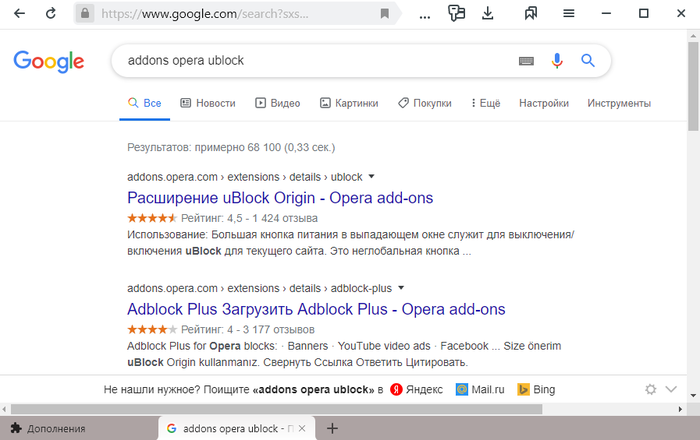700x440 pixels.
Task: Click the Google voice search microphone
Action: click(557, 60)
